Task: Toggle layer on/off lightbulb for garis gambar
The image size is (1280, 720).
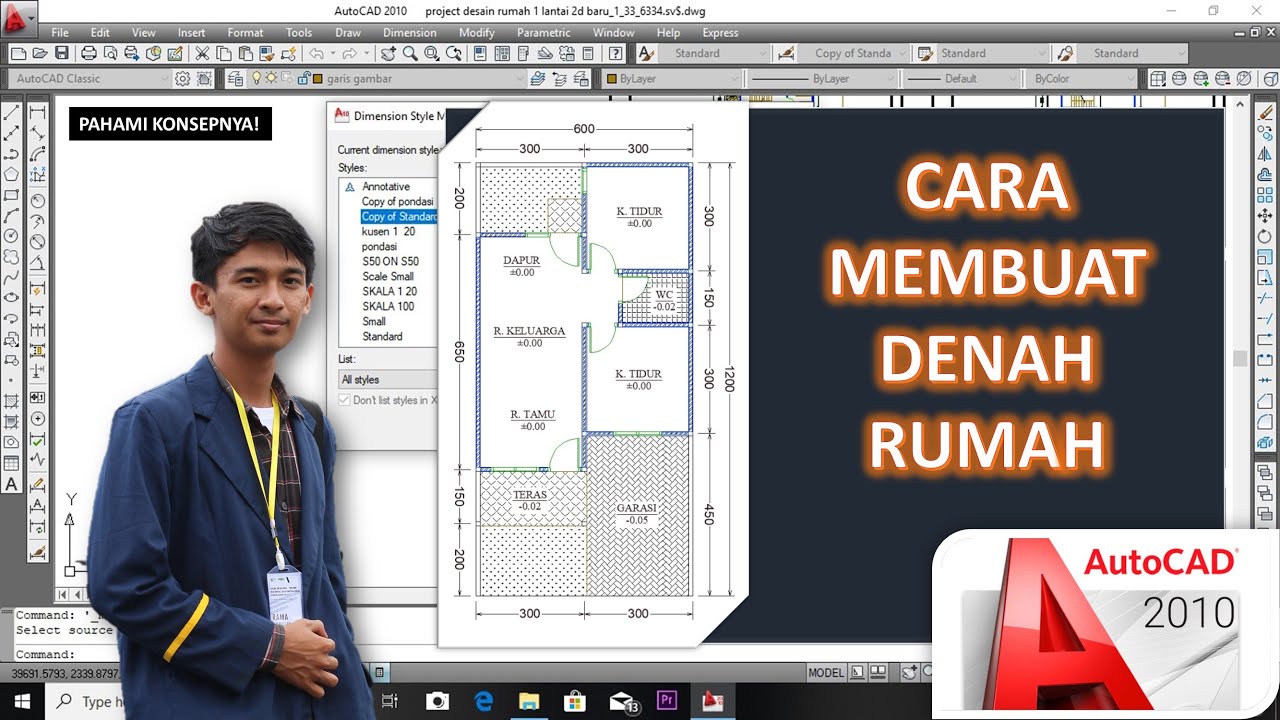Action: point(256,78)
